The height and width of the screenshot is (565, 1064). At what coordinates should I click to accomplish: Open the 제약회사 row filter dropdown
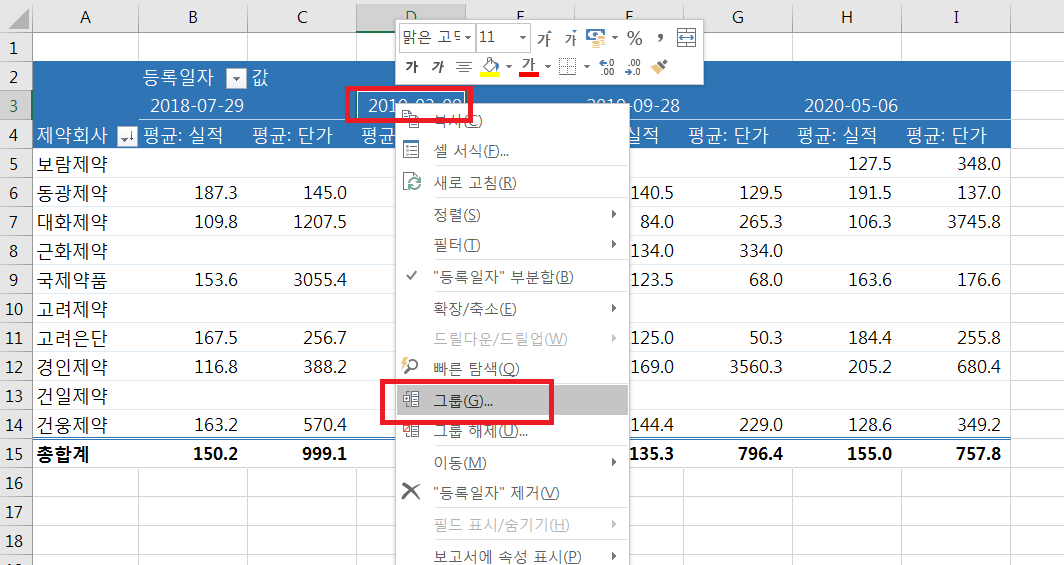pos(127,136)
